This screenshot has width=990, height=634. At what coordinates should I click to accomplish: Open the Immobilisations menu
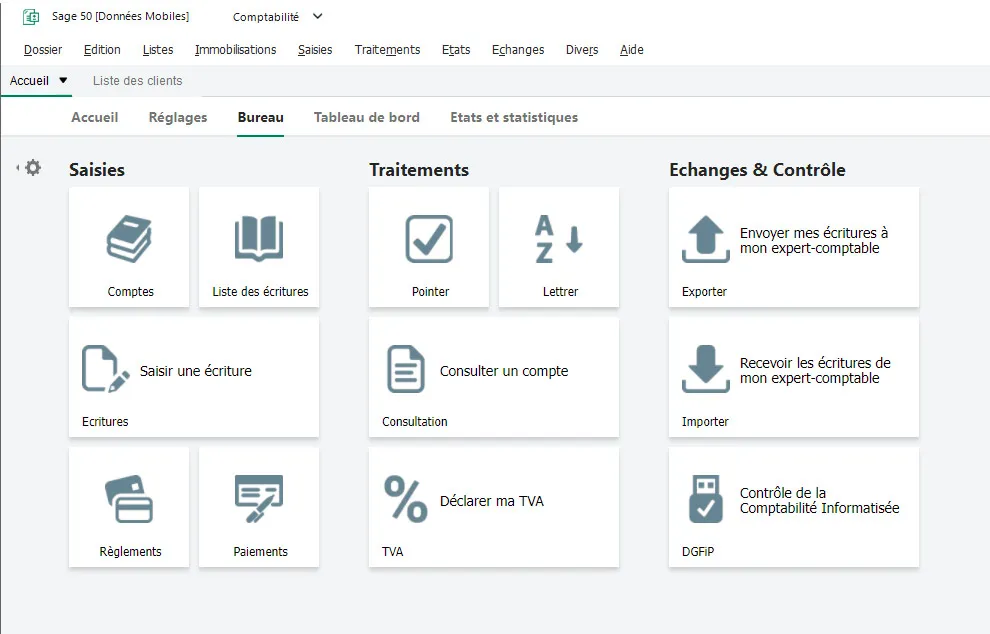pyautogui.click(x=235, y=50)
